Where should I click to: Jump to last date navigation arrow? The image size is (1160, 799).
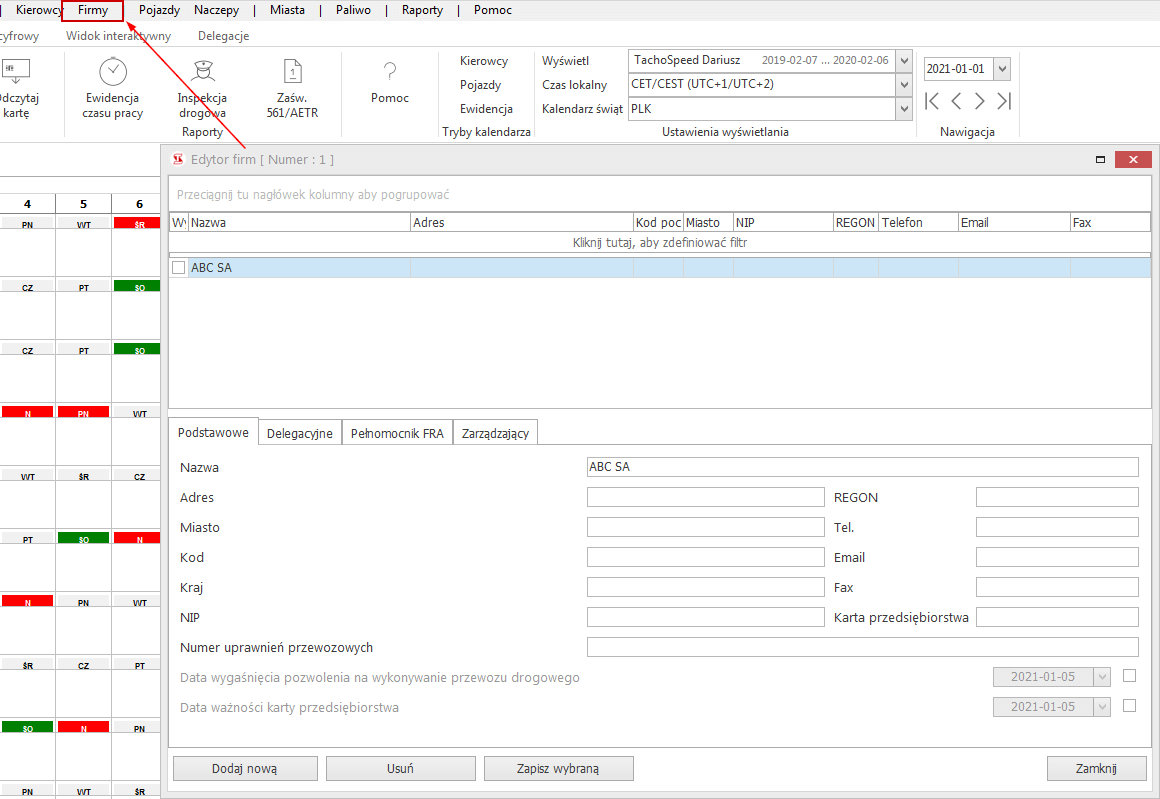pyautogui.click(x=1004, y=101)
